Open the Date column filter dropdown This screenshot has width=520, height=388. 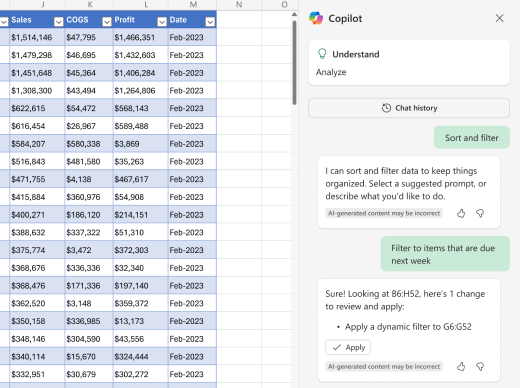(210, 22)
